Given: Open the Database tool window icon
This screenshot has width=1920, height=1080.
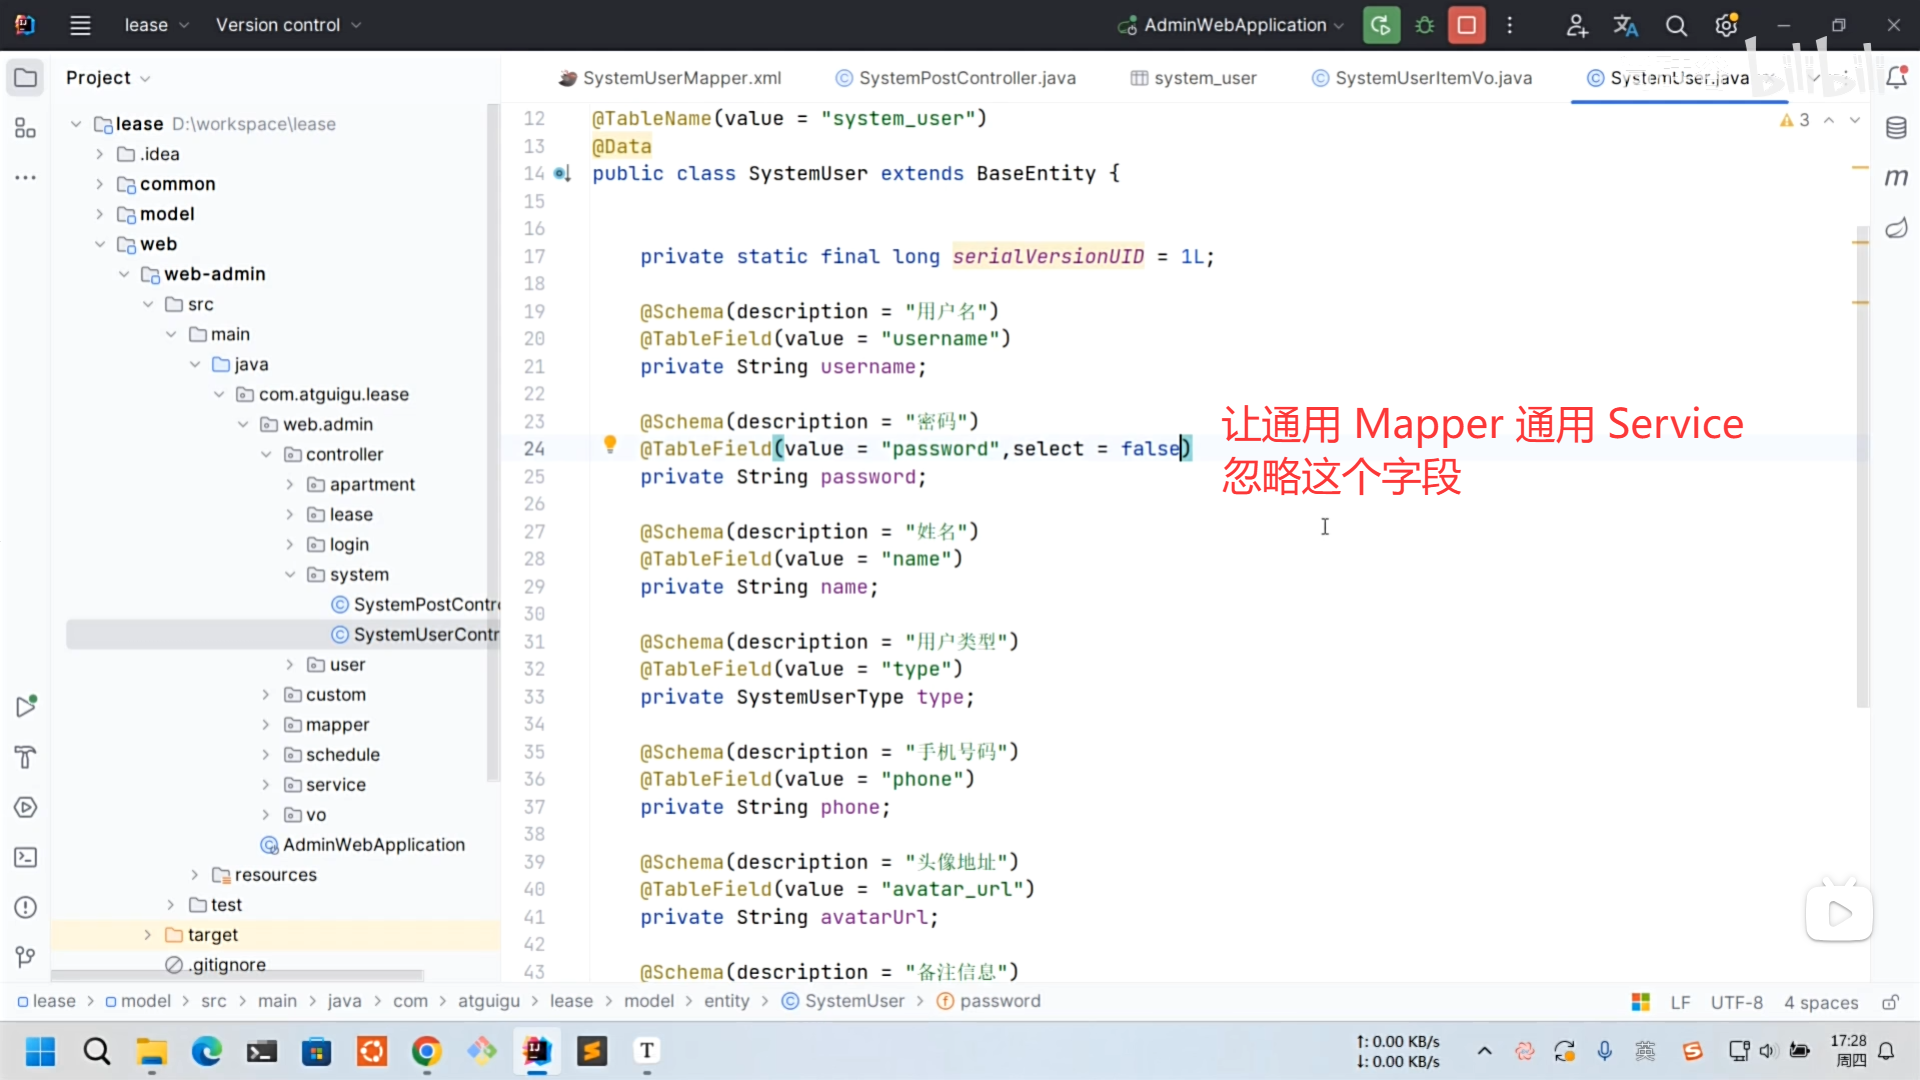Looking at the screenshot, I should click(1896, 128).
